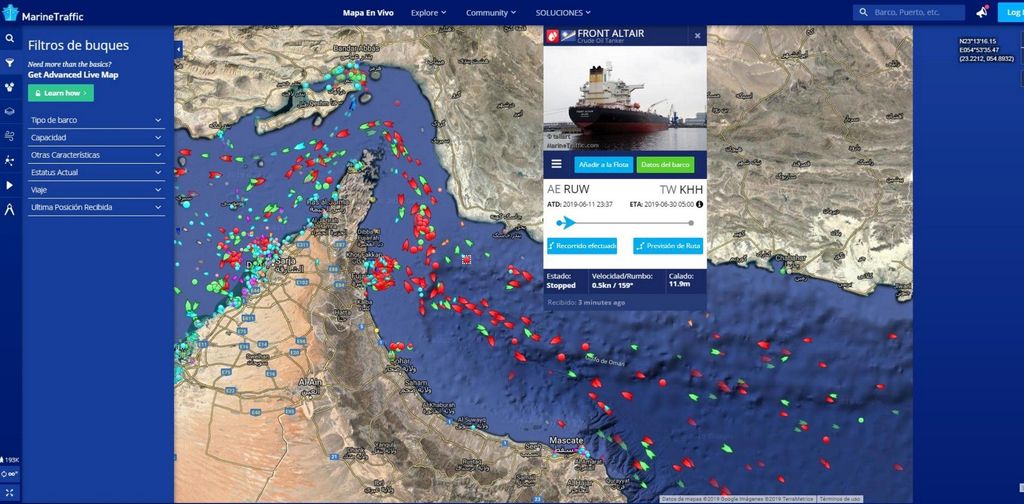The image size is (1024, 504).
Task: Close the FRONT ALTAIR vessel popup
Action: tap(697, 36)
